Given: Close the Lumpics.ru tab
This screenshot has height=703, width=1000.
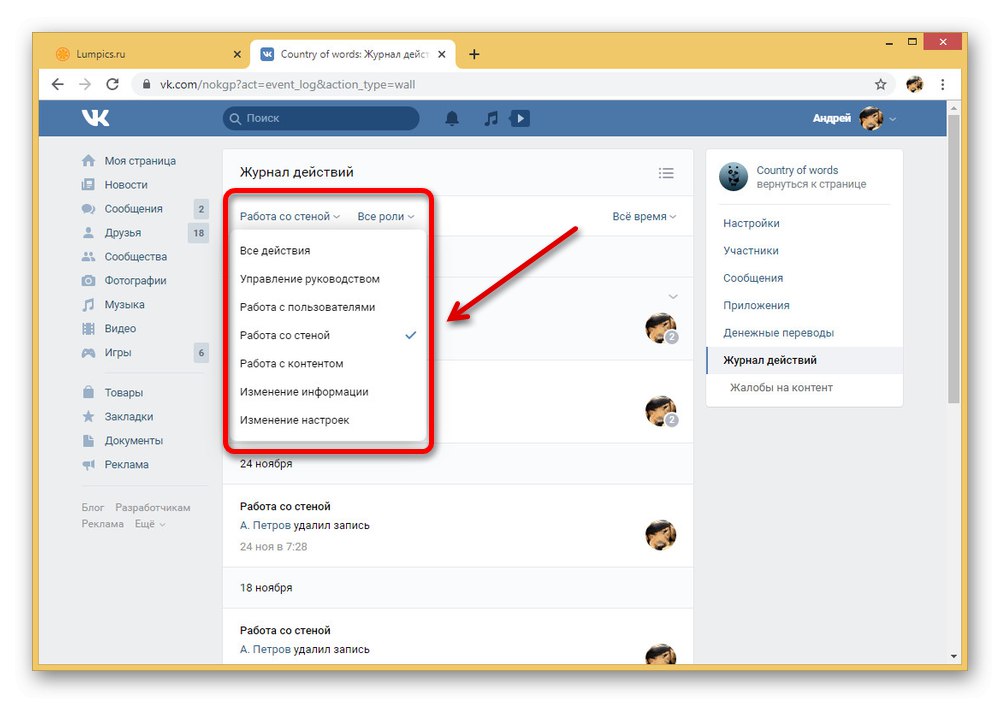Looking at the screenshot, I should click(x=237, y=54).
